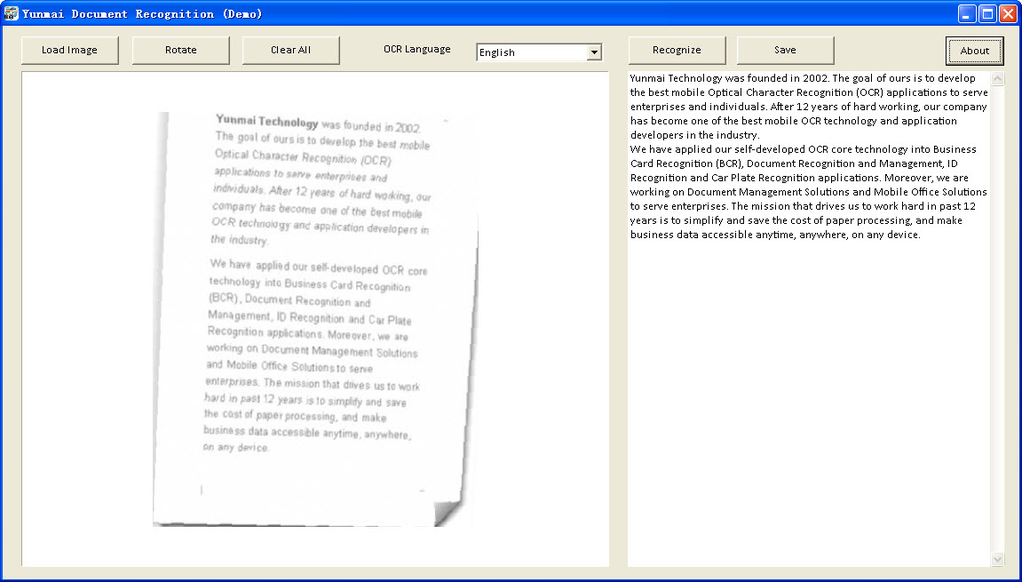Screen dimensions: 1022x582
Task: Open the OCR Language combo box showing English
Action: pyautogui.click(x=539, y=52)
